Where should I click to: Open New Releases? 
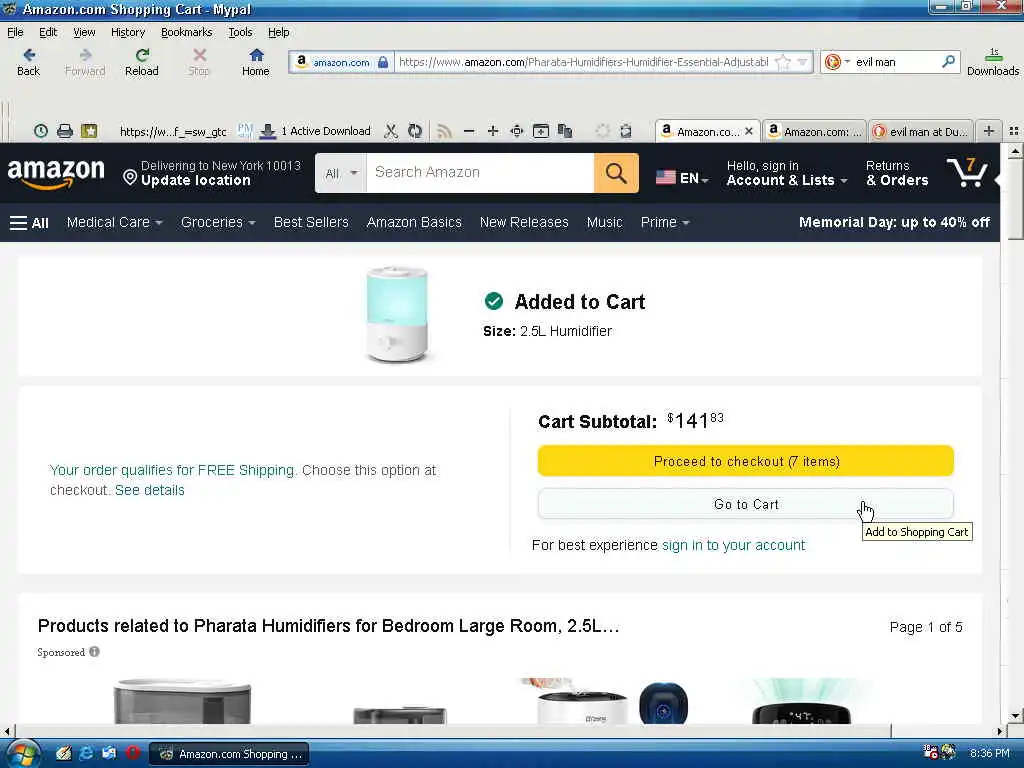(524, 223)
